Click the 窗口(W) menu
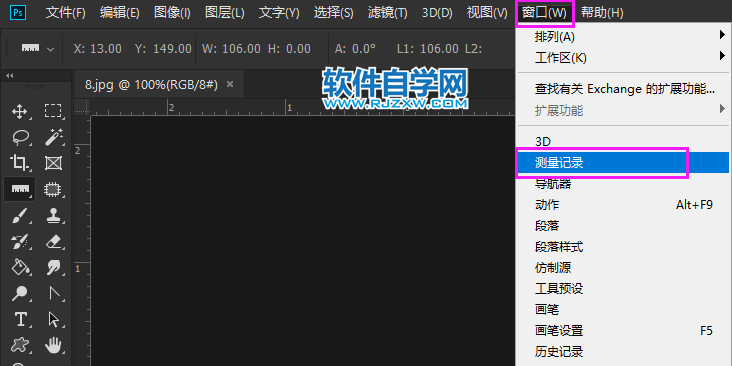This screenshot has height=366, width=732. pos(544,13)
